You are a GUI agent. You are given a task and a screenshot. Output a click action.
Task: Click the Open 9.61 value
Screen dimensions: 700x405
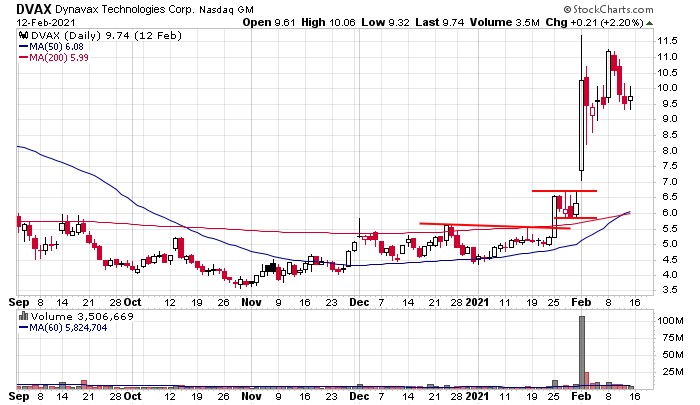click(x=269, y=22)
